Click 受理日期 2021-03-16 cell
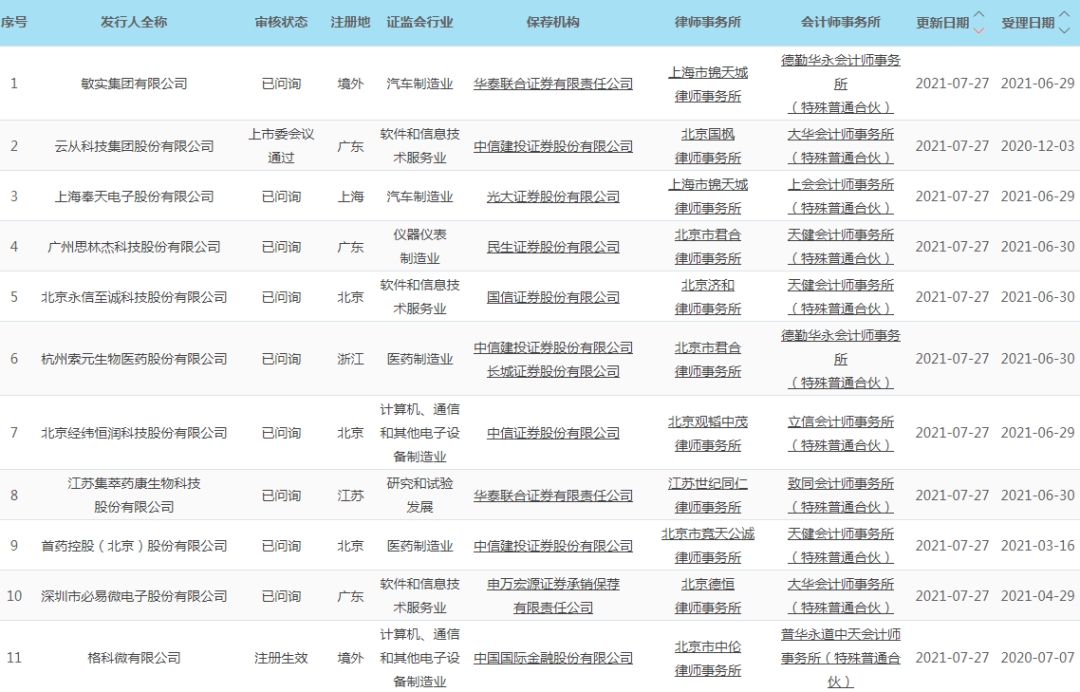Image resolution: width=1080 pixels, height=692 pixels. tap(1037, 545)
